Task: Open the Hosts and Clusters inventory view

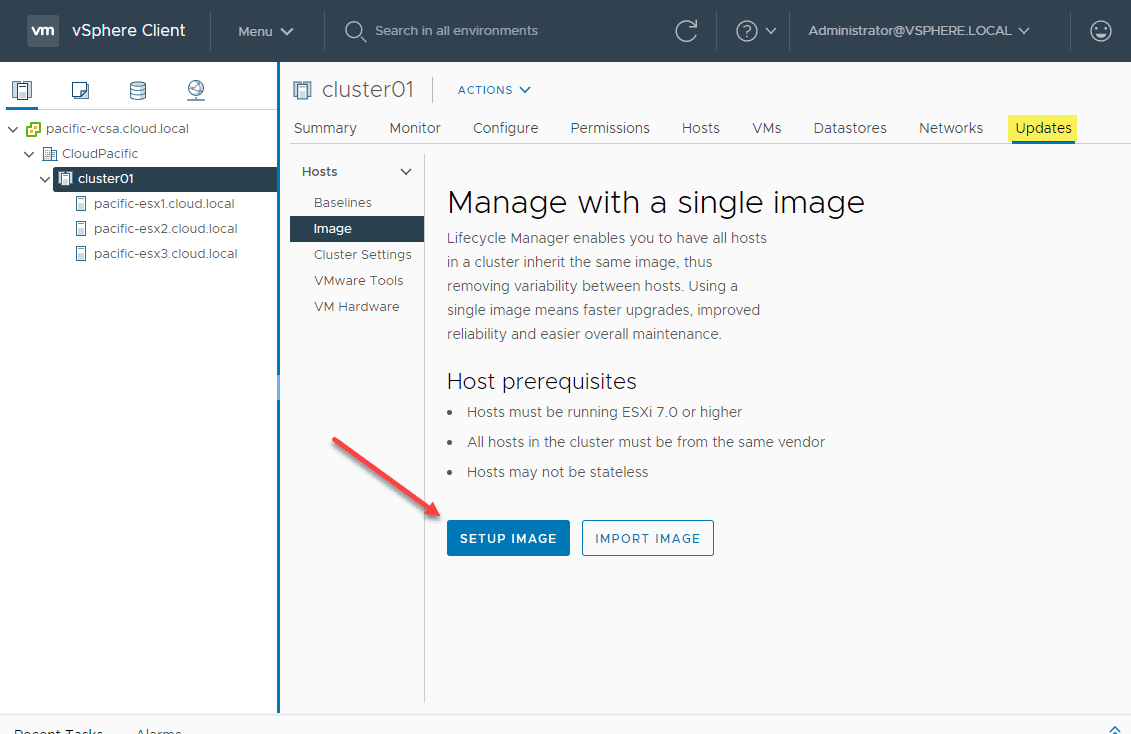Action: tap(22, 91)
